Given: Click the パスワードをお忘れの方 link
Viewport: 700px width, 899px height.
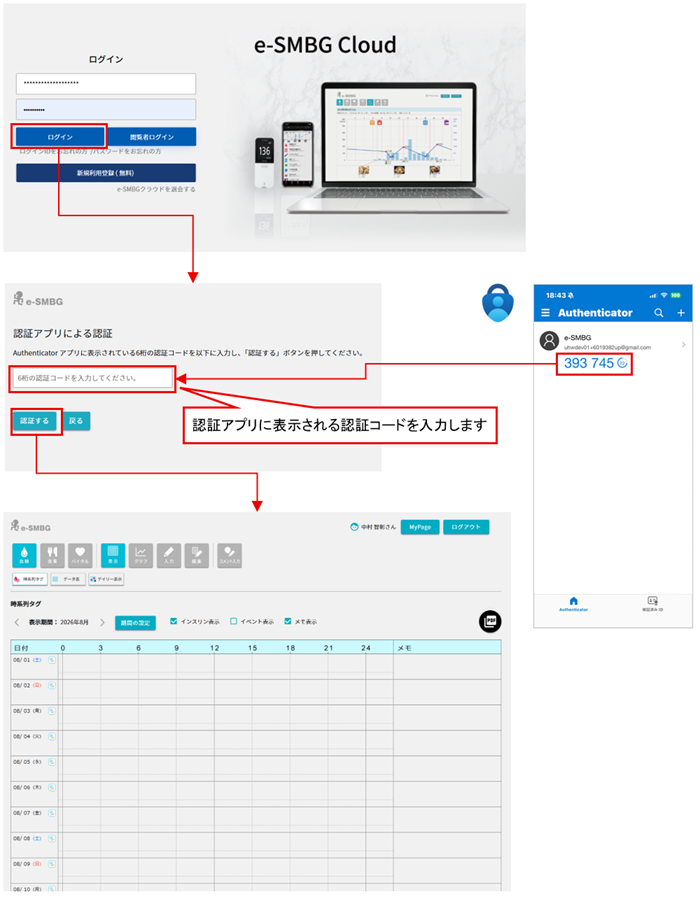Looking at the screenshot, I should tap(127, 151).
